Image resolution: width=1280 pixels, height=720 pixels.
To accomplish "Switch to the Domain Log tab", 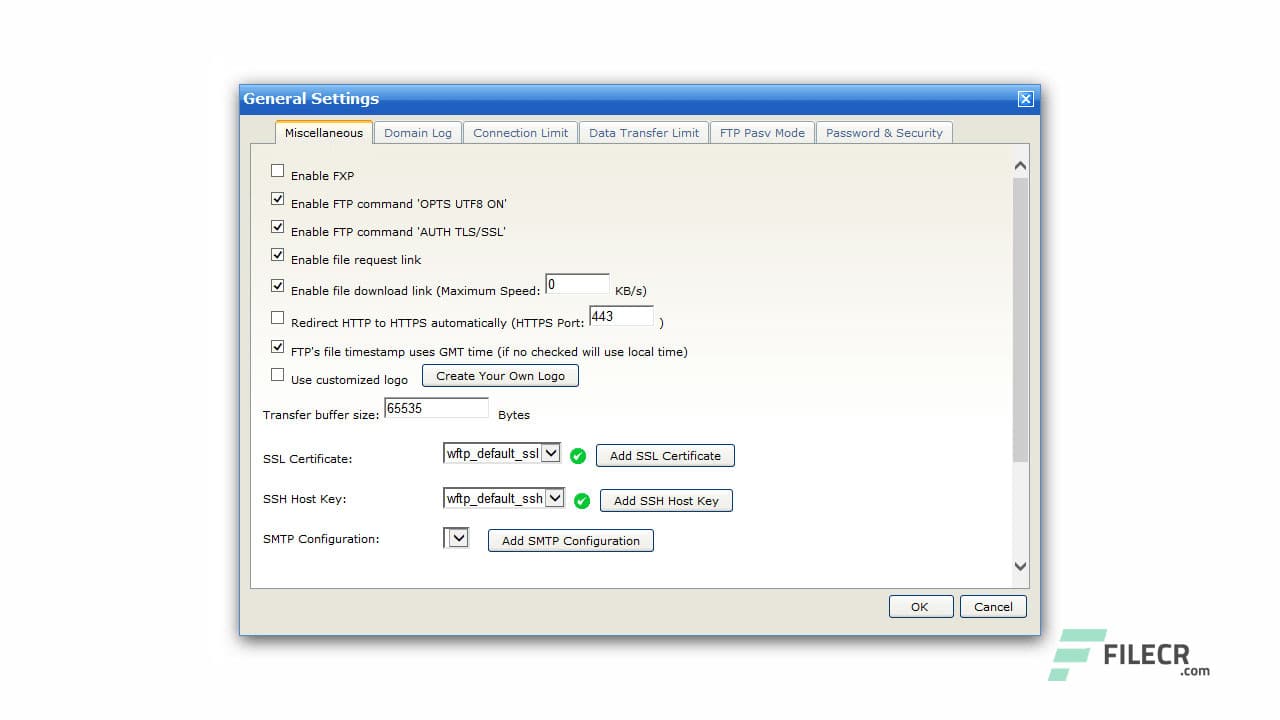I will tap(418, 132).
